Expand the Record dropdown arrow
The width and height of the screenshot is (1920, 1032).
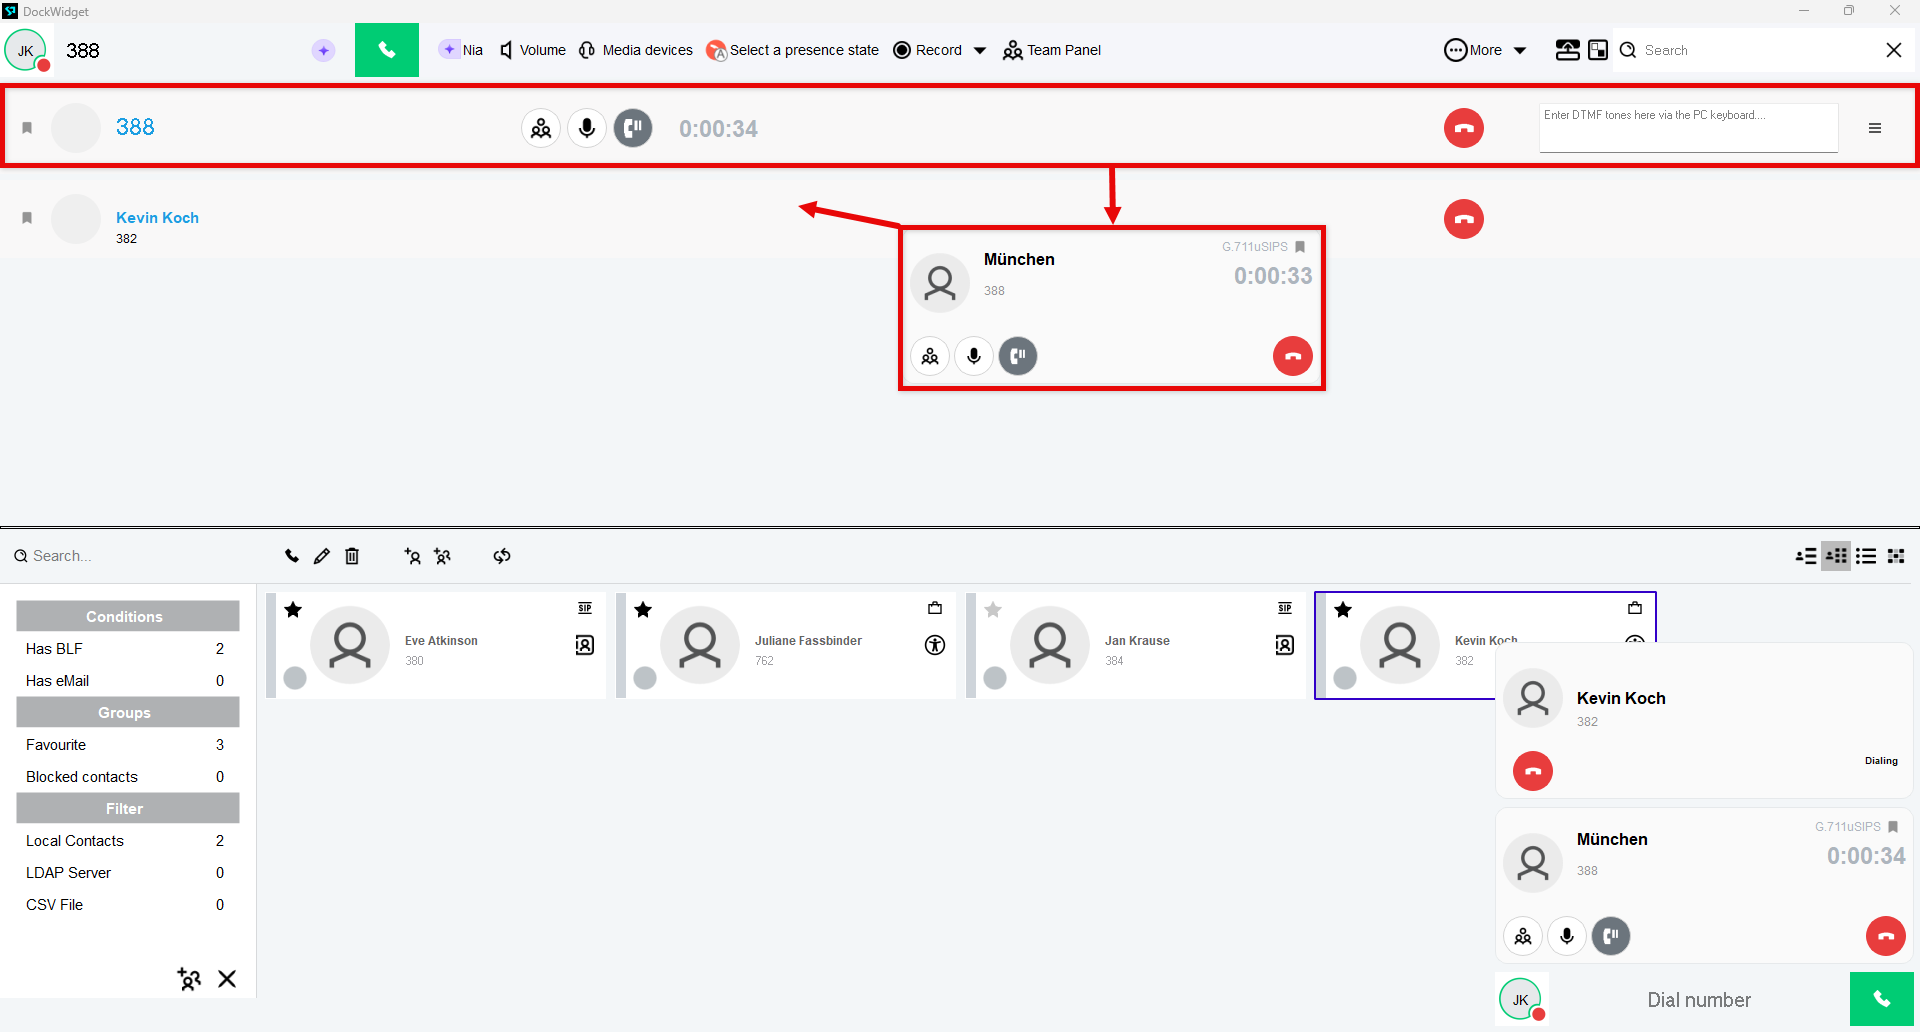[x=980, y=51]
